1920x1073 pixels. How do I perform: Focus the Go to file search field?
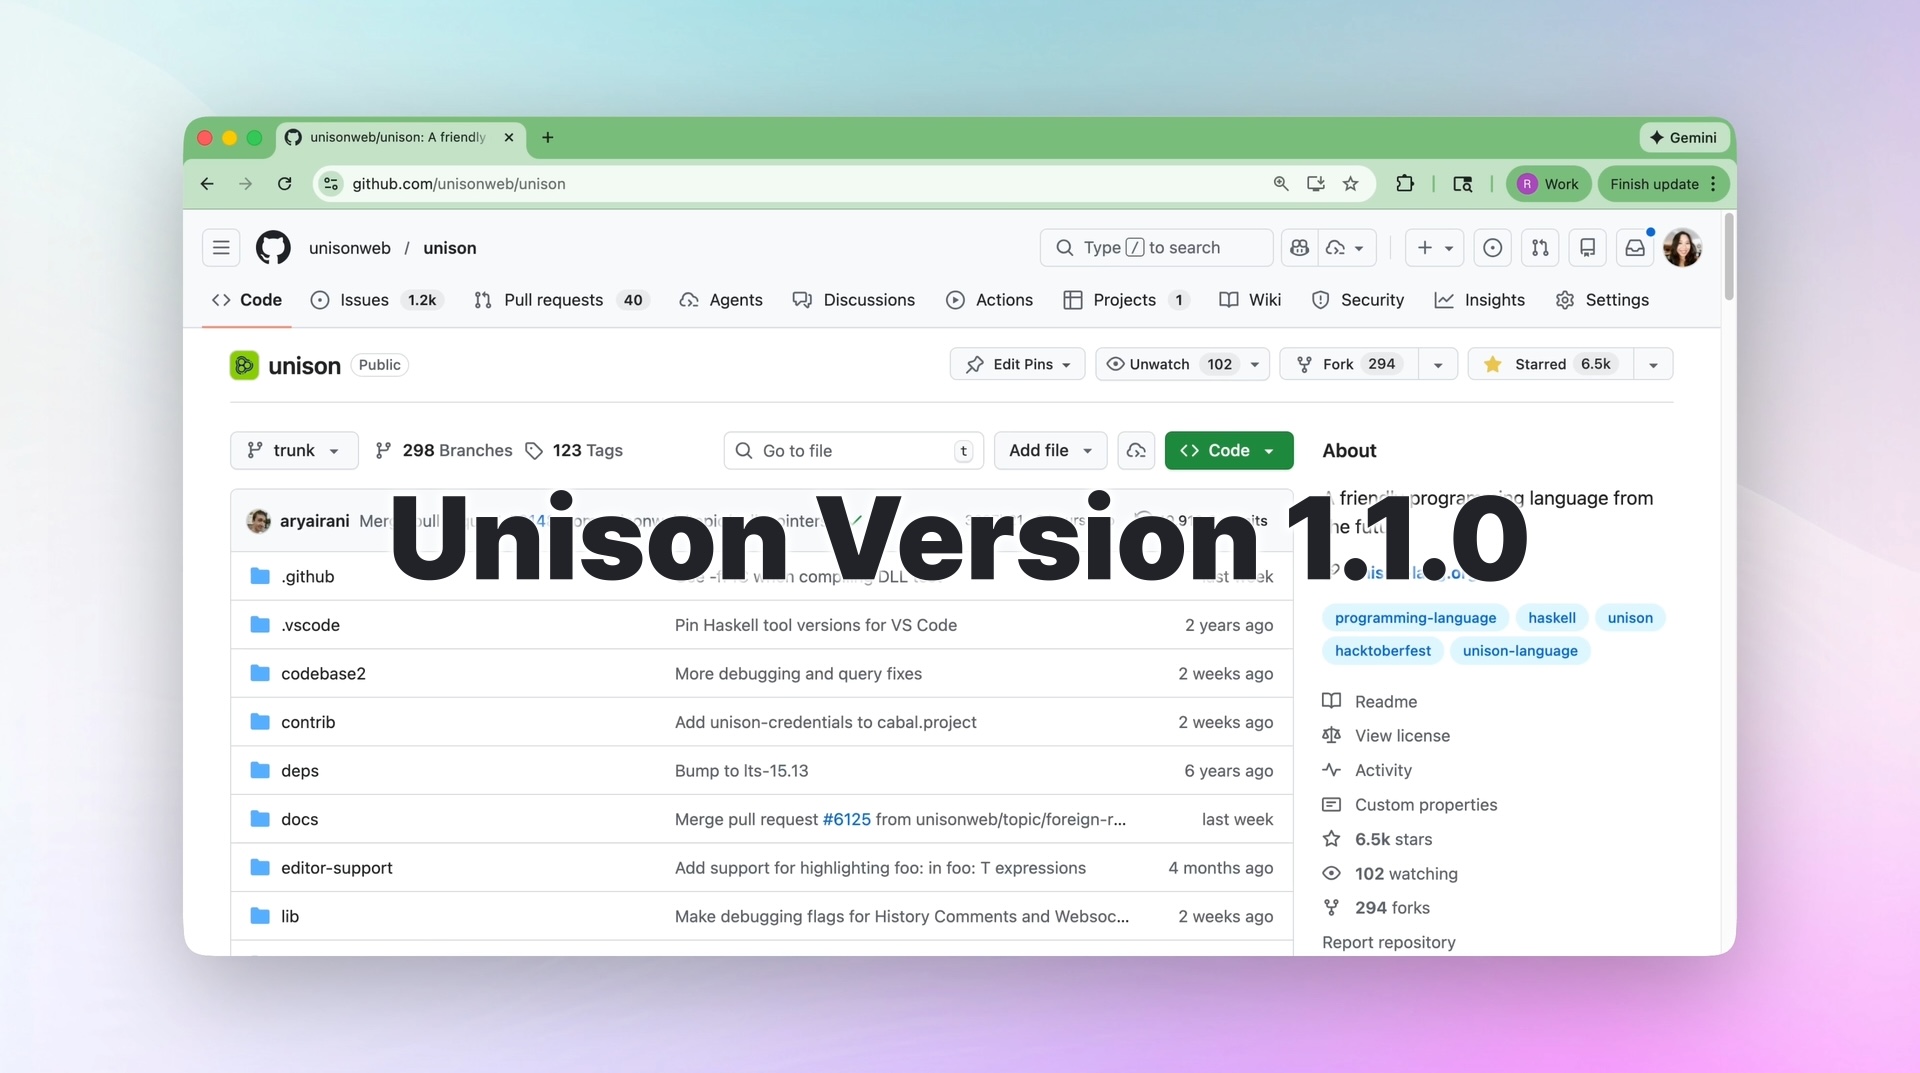point(850,451)
